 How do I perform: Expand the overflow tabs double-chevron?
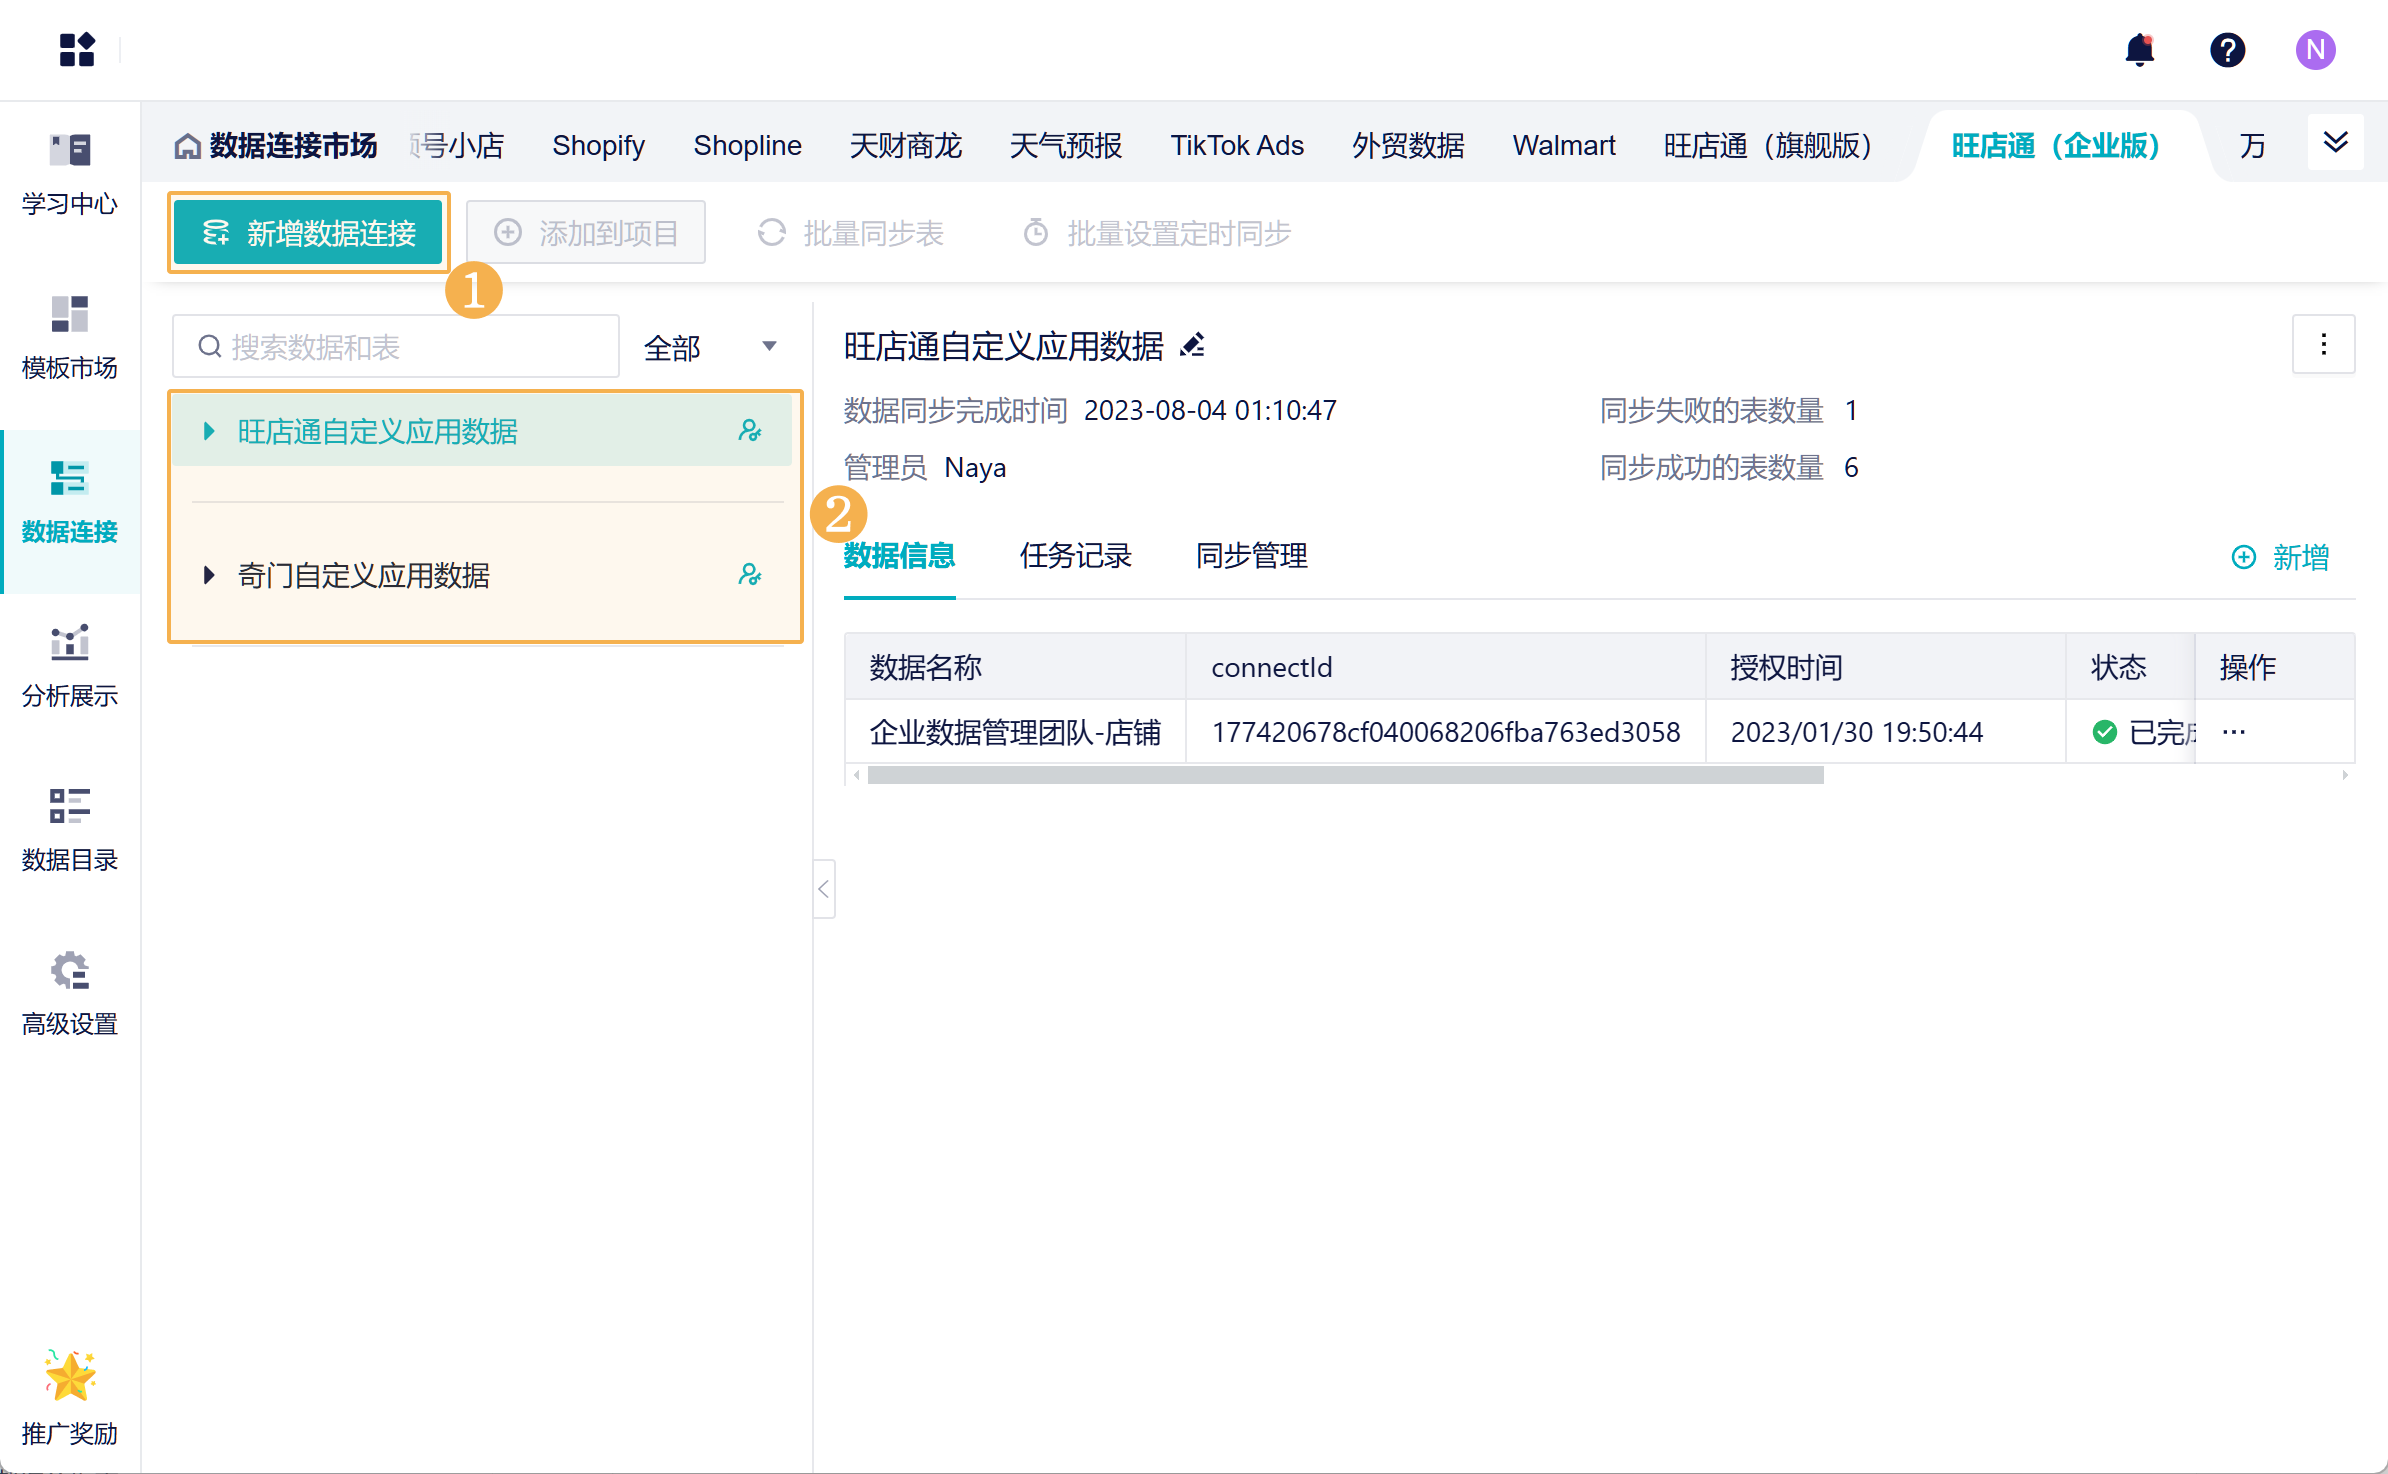[x=2335, y=143]
